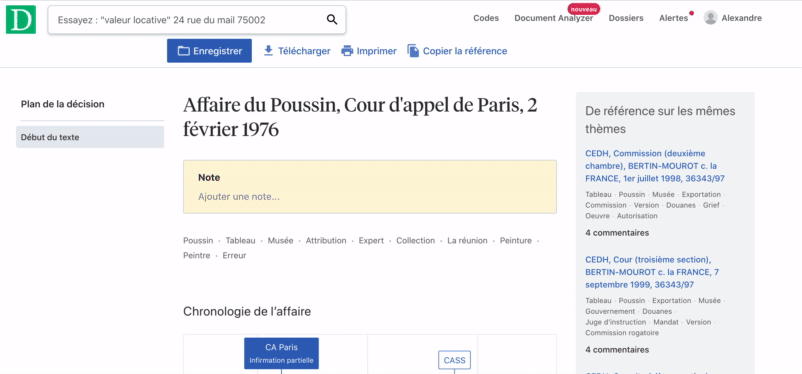This screenshot has width=802, height=374.
Task: Click the 'Tableau' keyword tag under the note
Action: coord(240,240)
